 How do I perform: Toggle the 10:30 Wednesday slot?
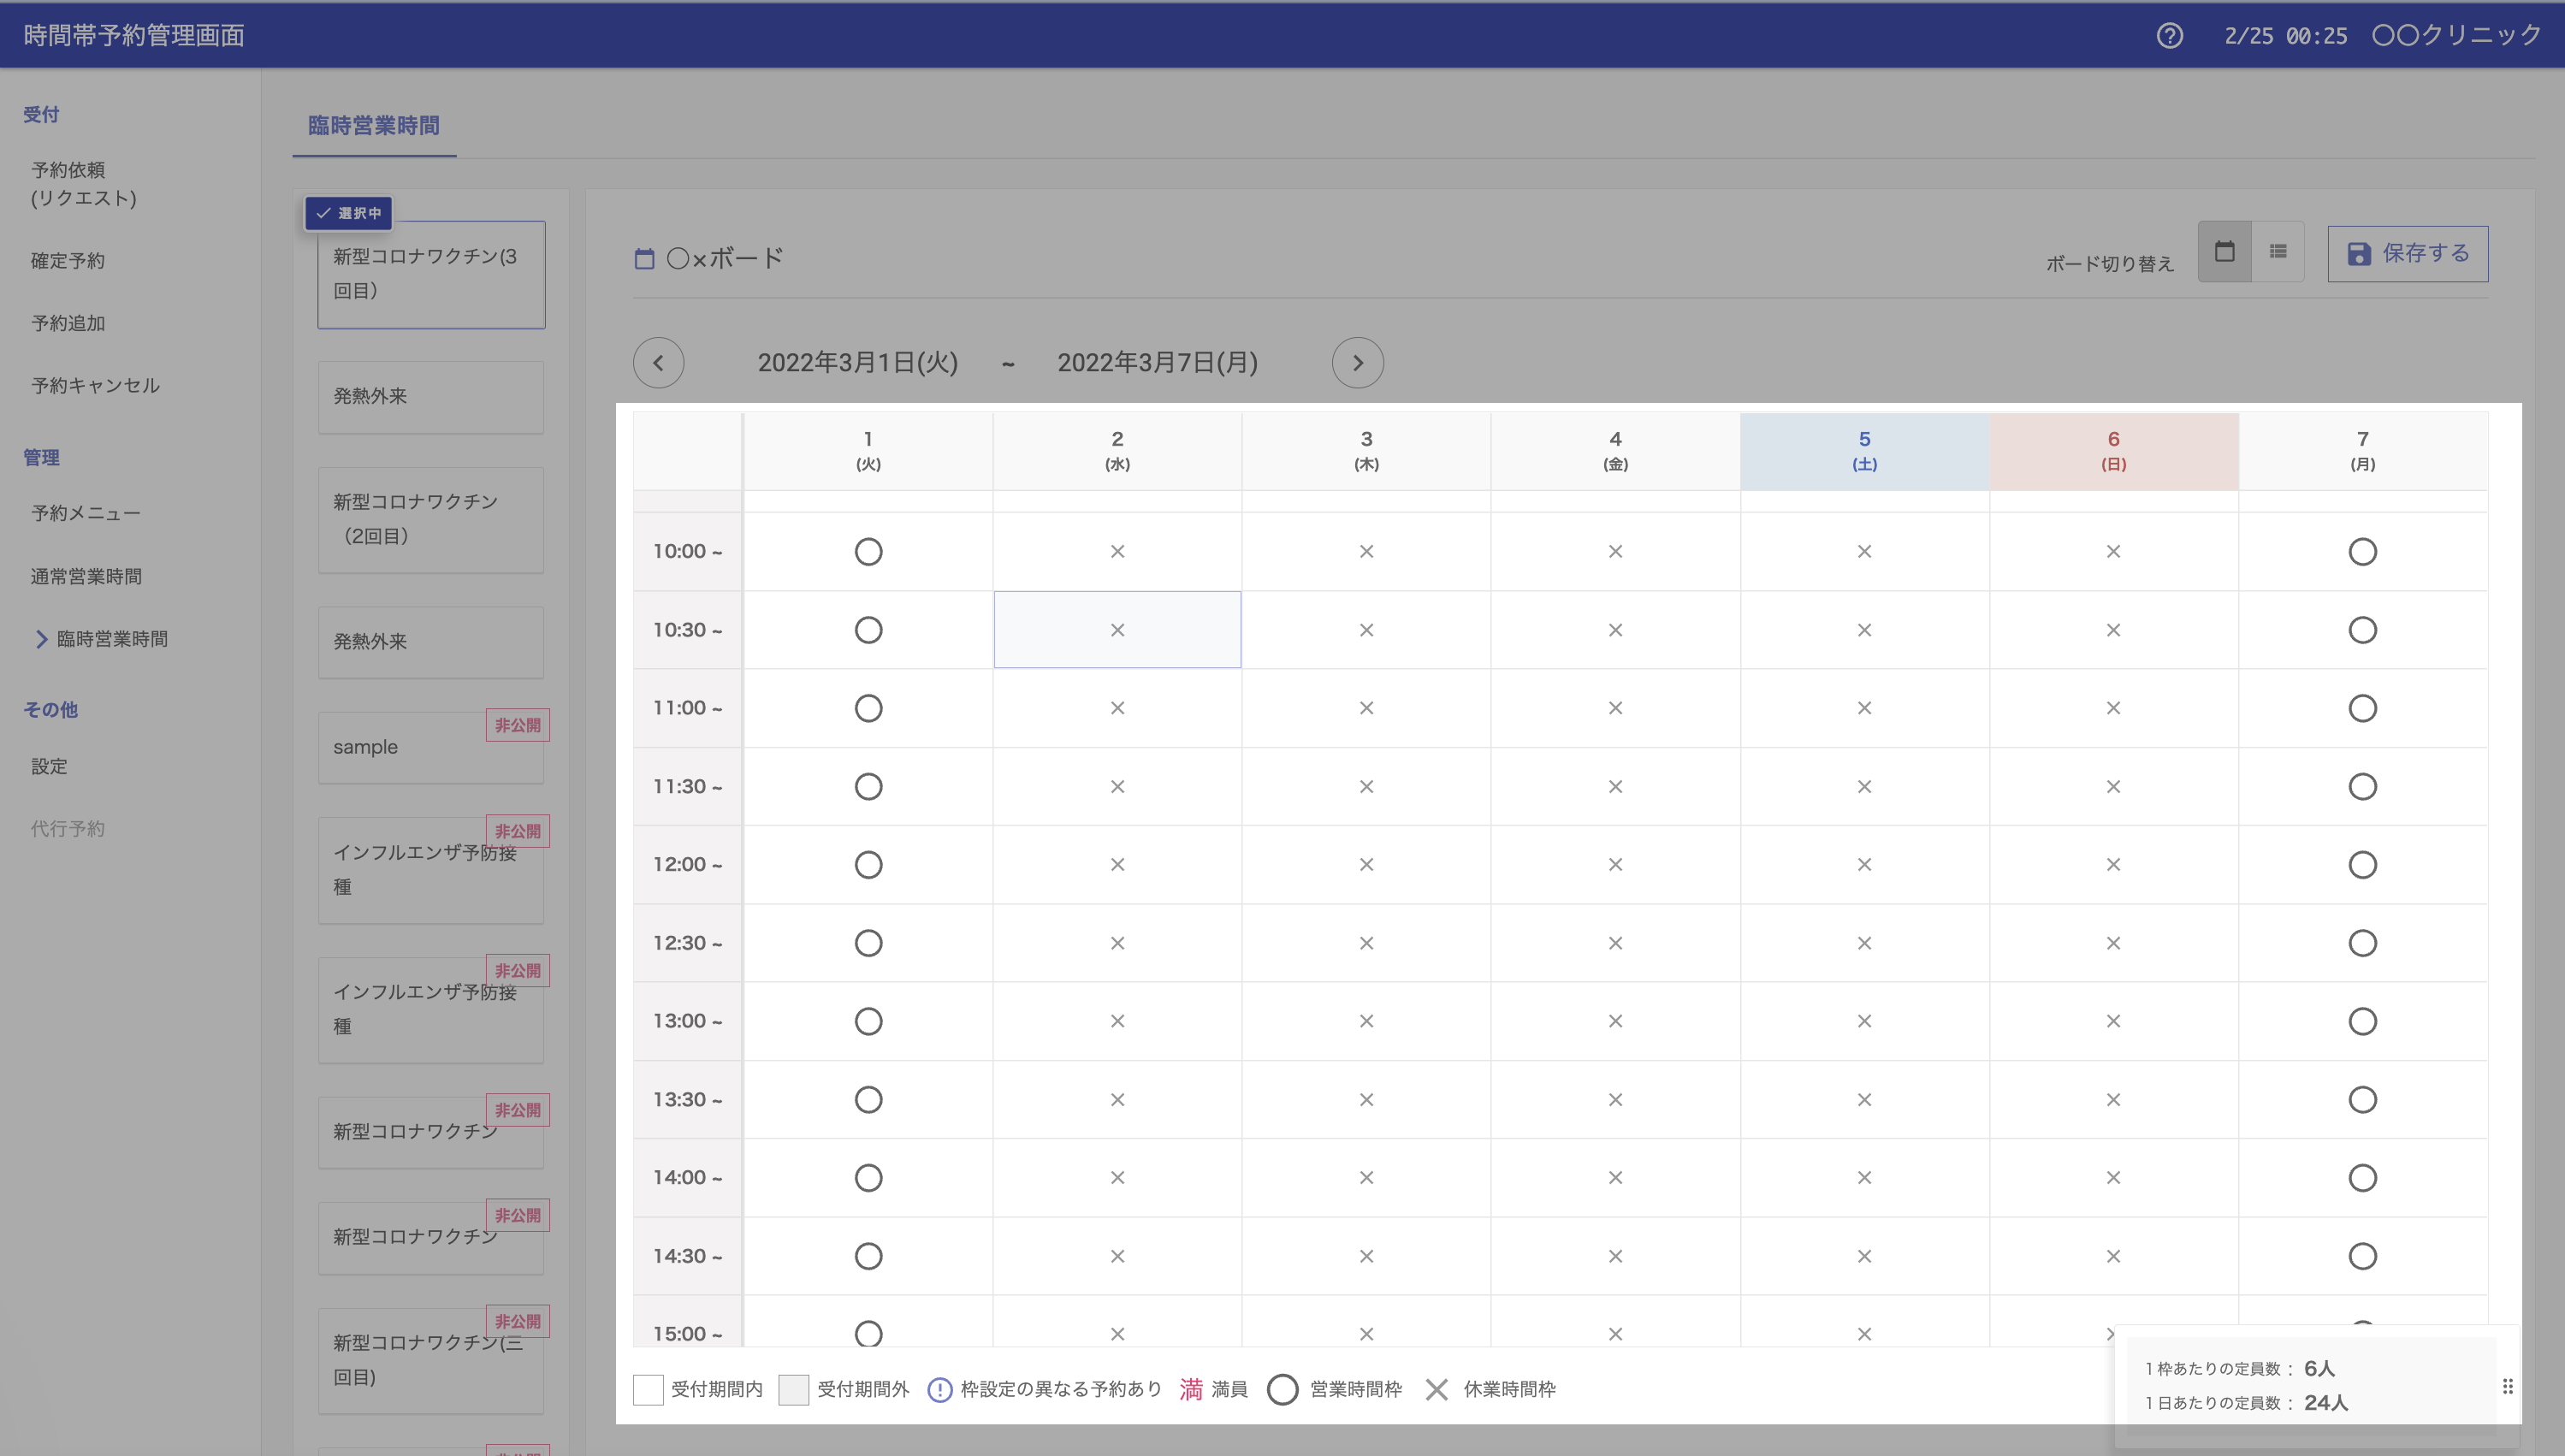point(1117,630)
